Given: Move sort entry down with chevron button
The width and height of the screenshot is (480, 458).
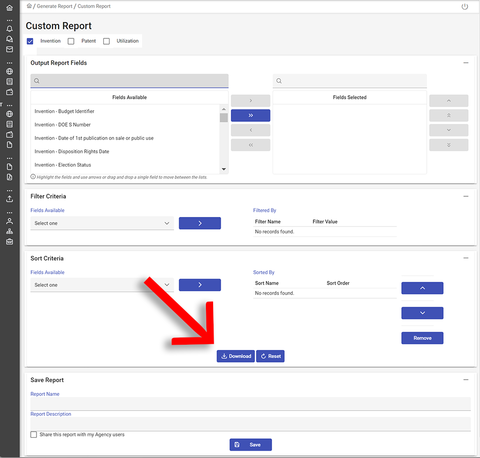Looking at the screenshot, I should coord(422,313).
